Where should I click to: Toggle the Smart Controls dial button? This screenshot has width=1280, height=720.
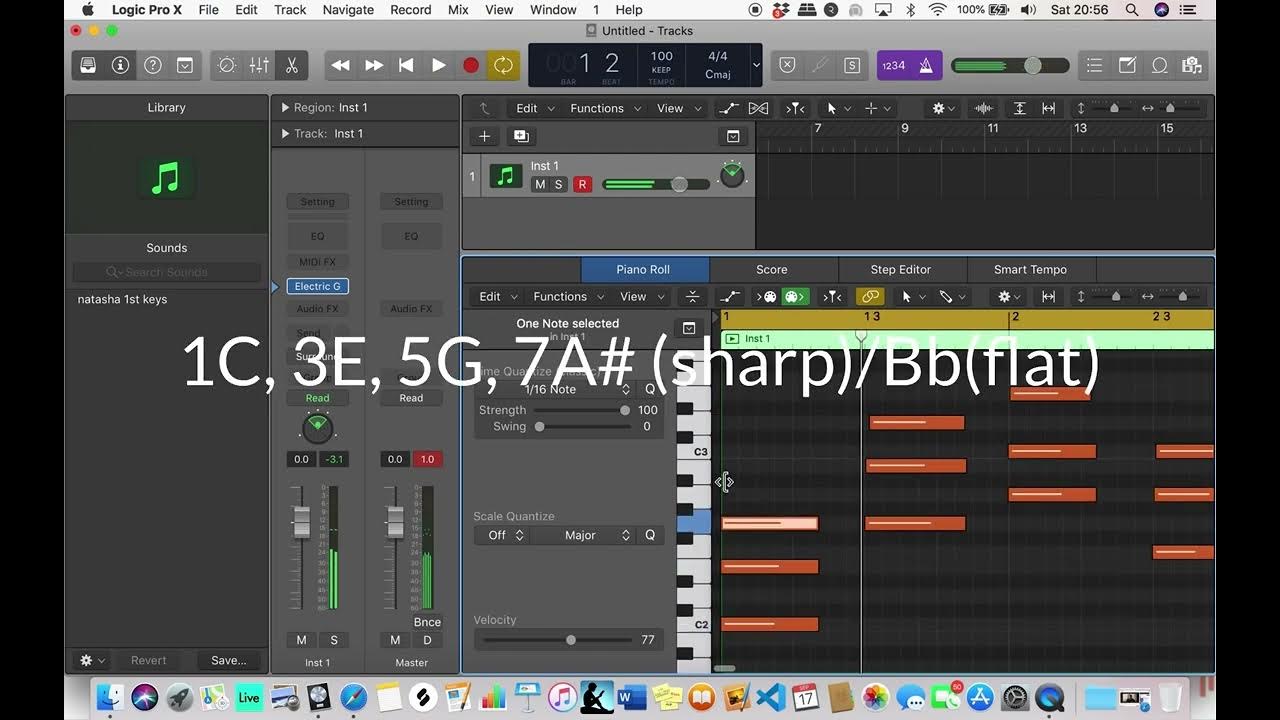pos(227,65)
